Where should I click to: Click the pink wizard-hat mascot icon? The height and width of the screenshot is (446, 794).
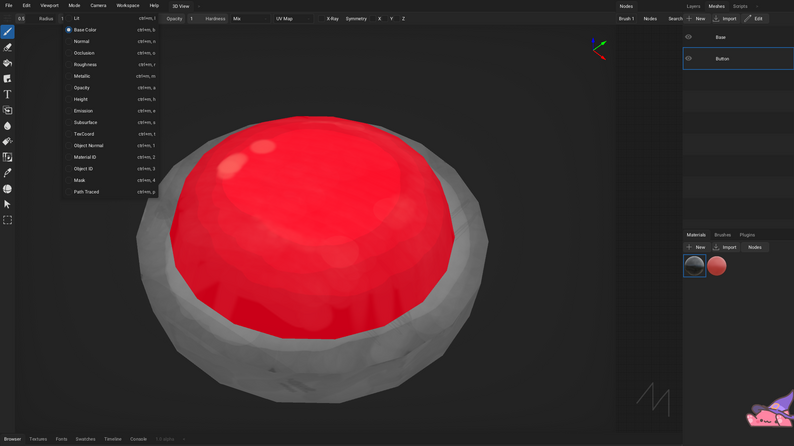click(x=770, y=410)
